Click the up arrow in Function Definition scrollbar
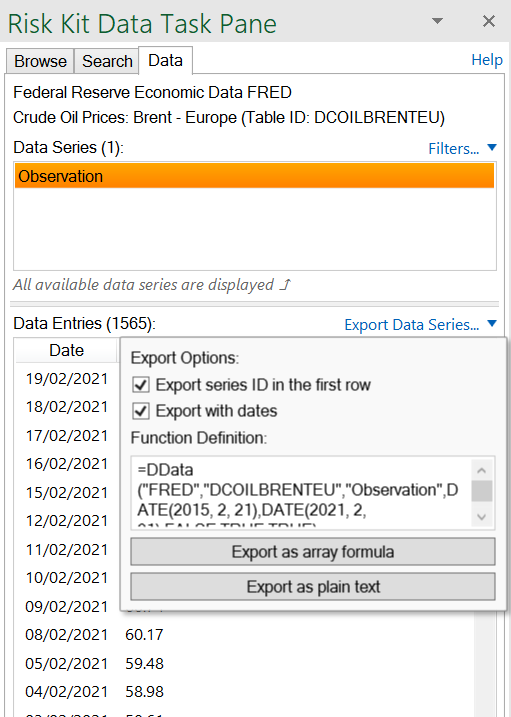The image size is (511, 717). point(481,470)
